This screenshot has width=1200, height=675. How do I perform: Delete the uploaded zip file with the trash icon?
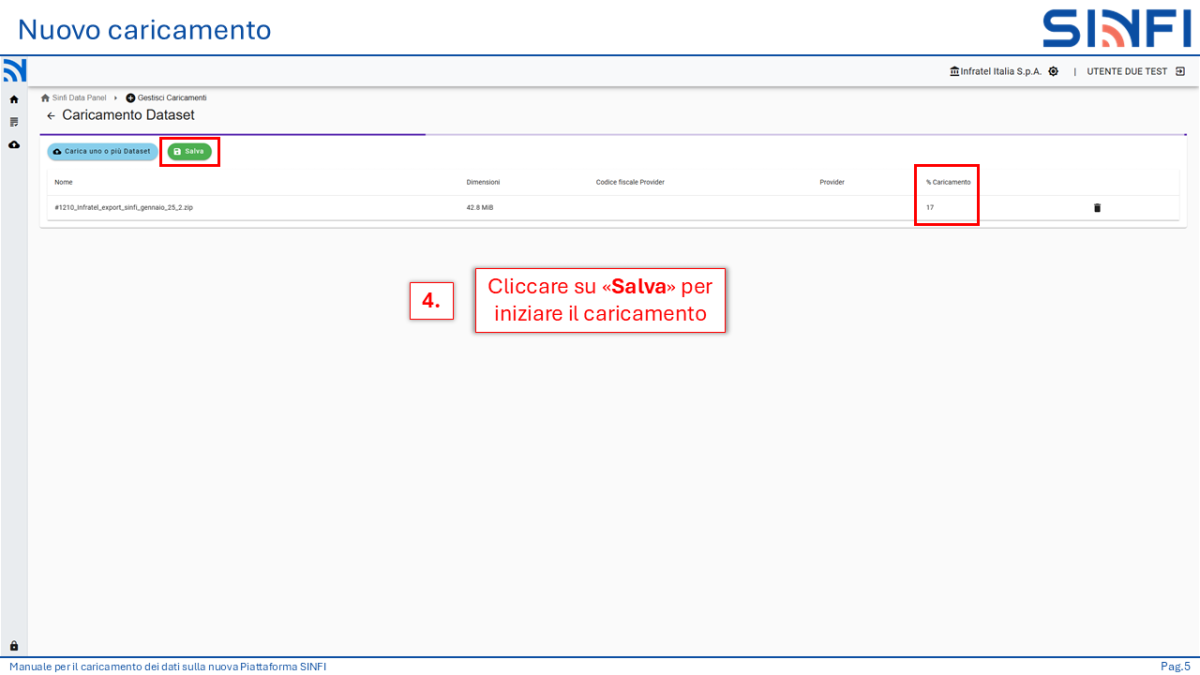tap(1097, 207)
